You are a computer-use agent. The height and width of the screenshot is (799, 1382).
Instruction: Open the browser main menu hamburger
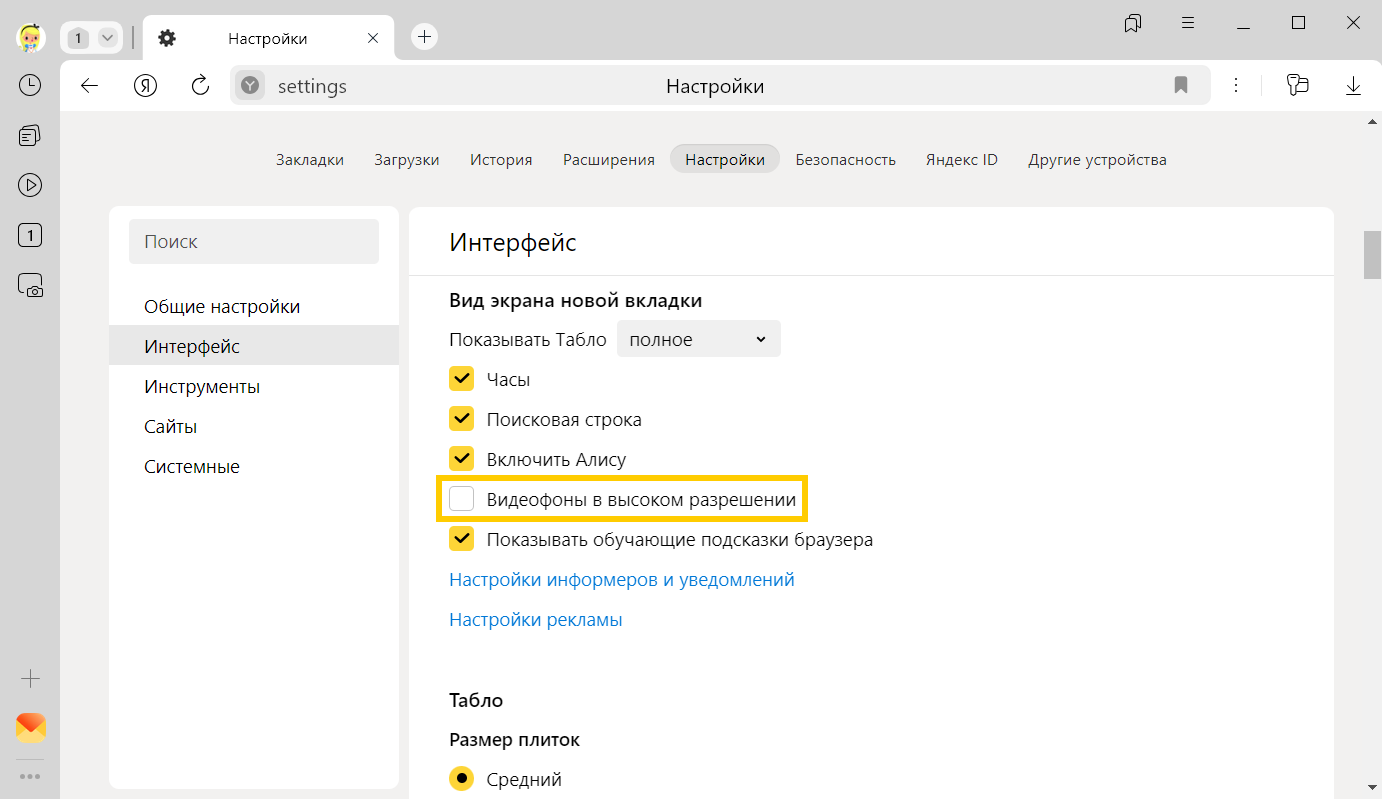click(1188, 23)
